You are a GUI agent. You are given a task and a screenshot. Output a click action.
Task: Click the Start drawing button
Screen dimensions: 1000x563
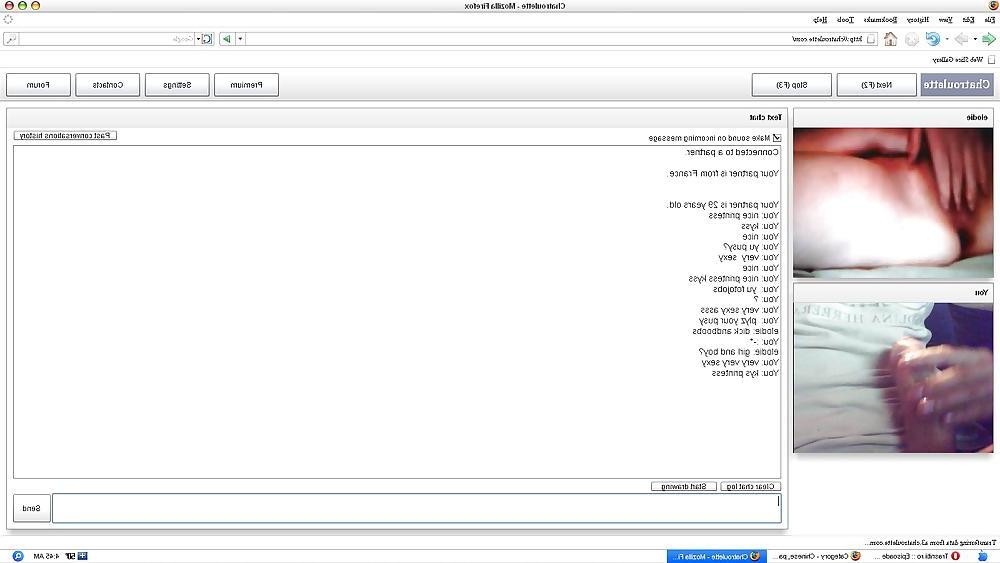[x=684, y=486]
